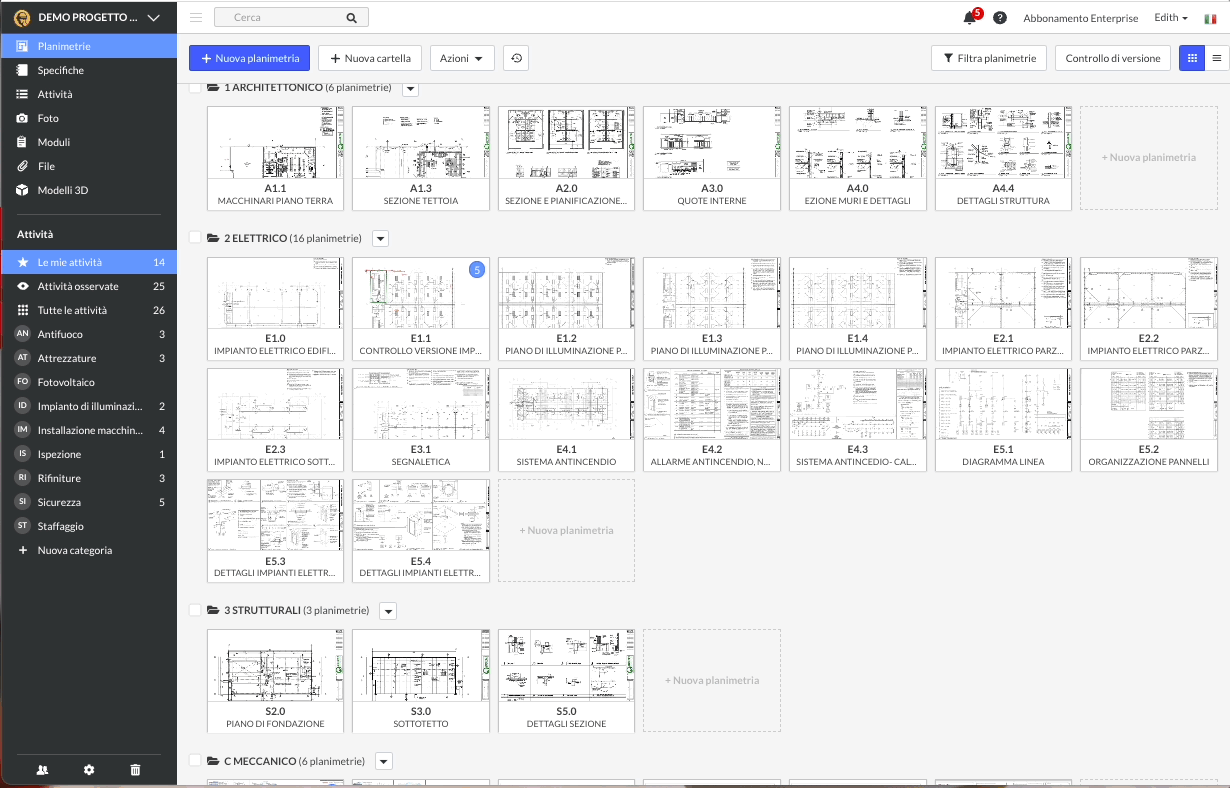Open Attività in the top sidebar

(x=88, y=94)
